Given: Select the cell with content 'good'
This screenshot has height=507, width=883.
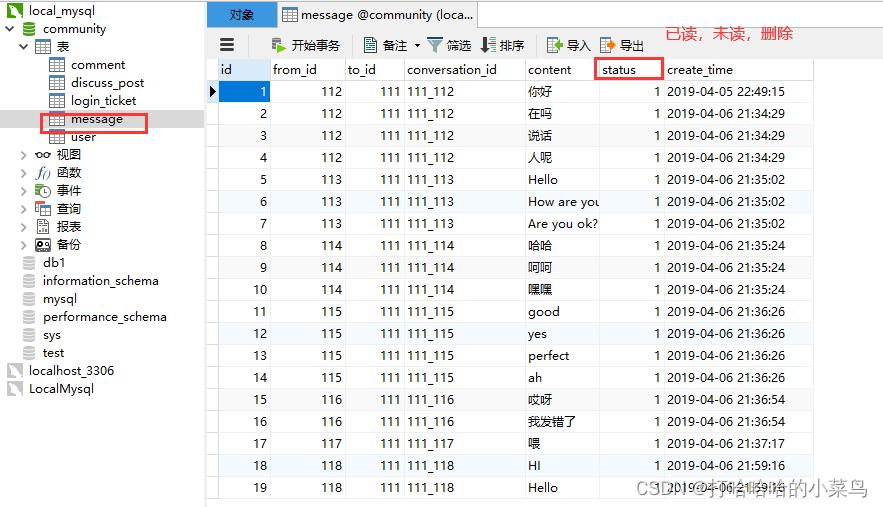Looking at the screenshot, I should tap(562, 312).
